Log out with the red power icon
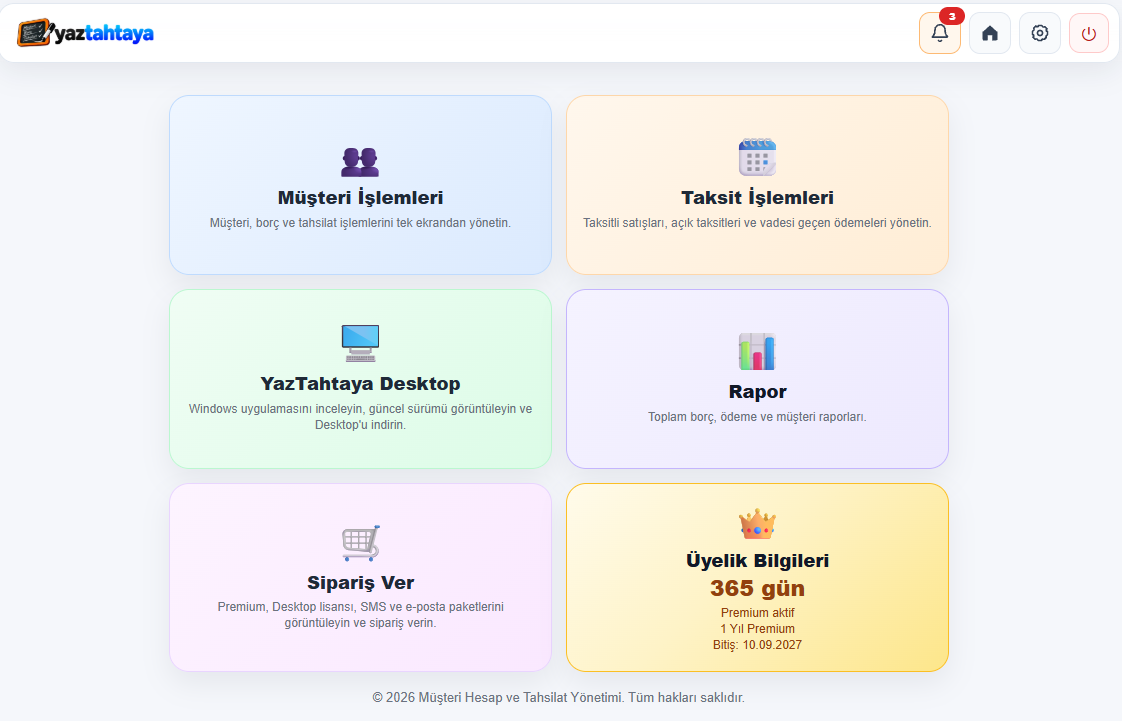This screenshot has height=721, width=1122. pyautogui.click(x=1089, y=33)
